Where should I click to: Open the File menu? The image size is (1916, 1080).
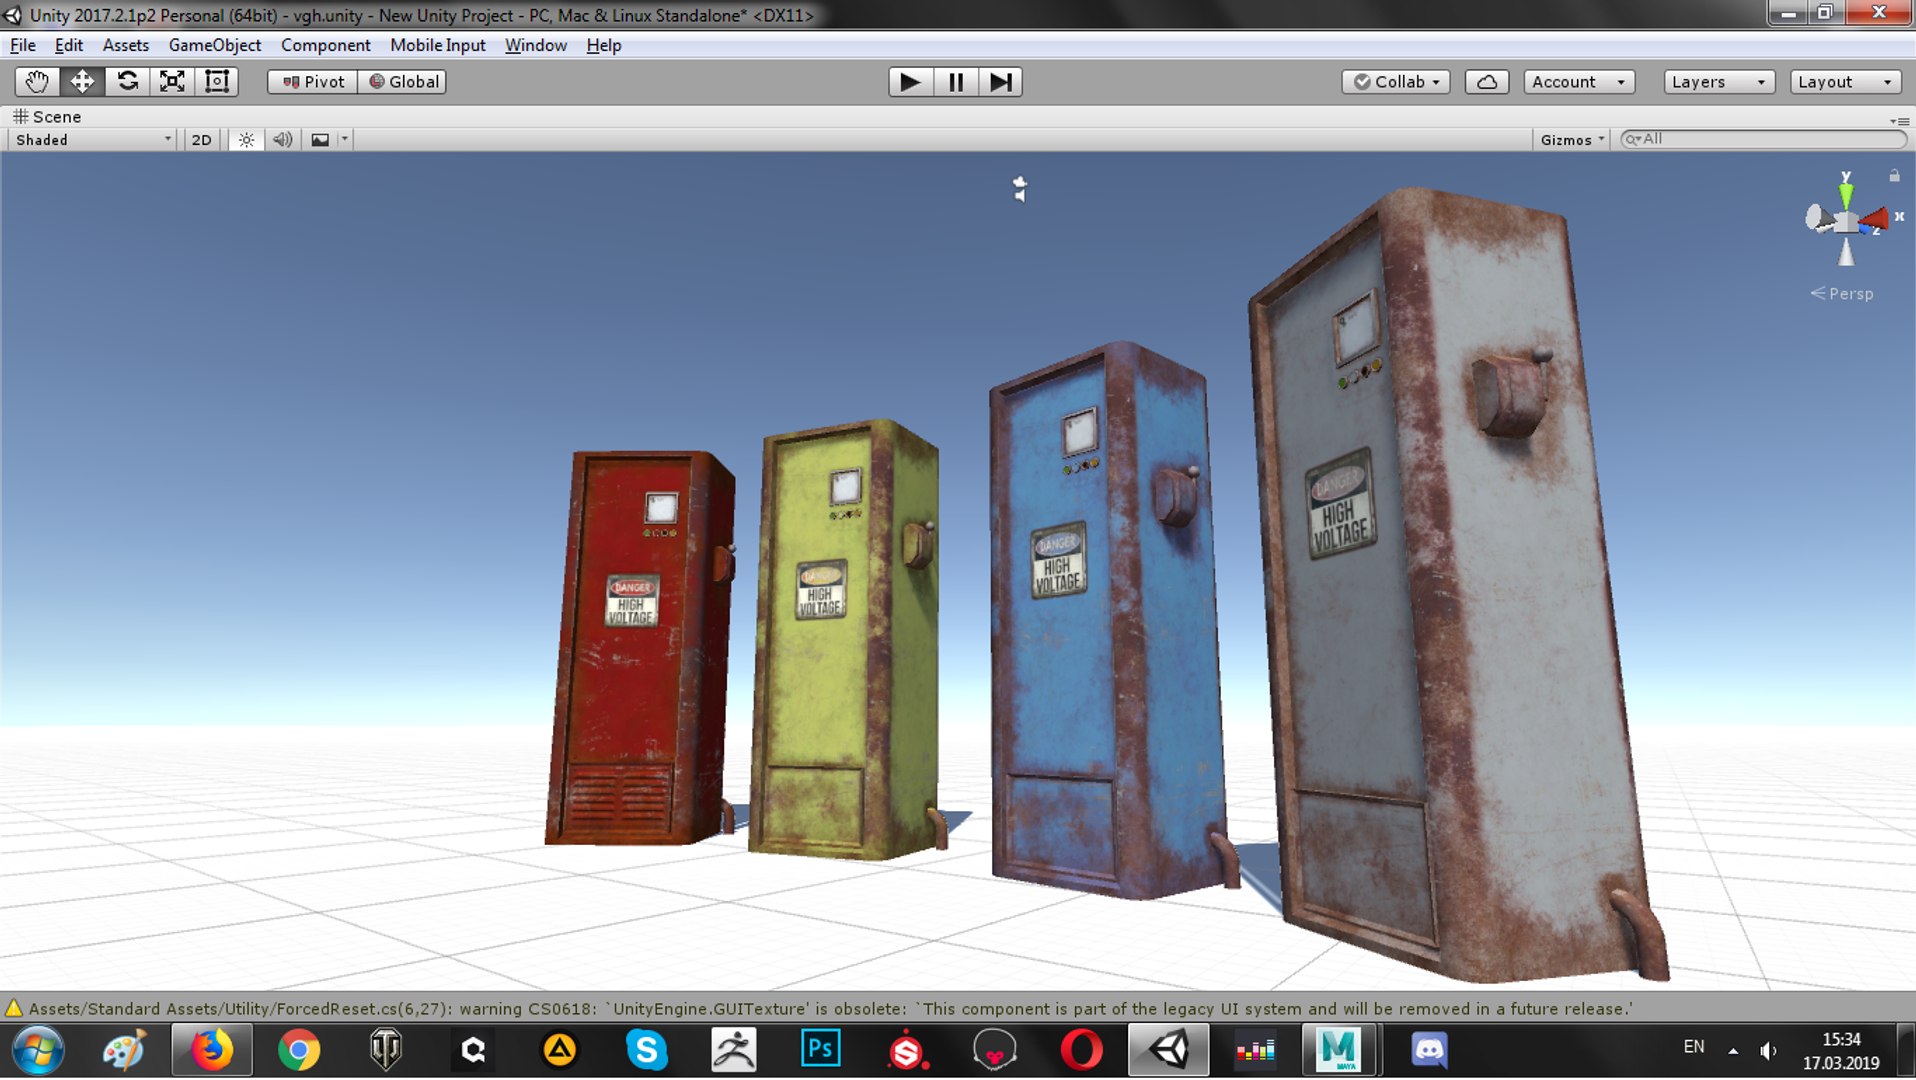pyautogui.click(x=23, y=45)
